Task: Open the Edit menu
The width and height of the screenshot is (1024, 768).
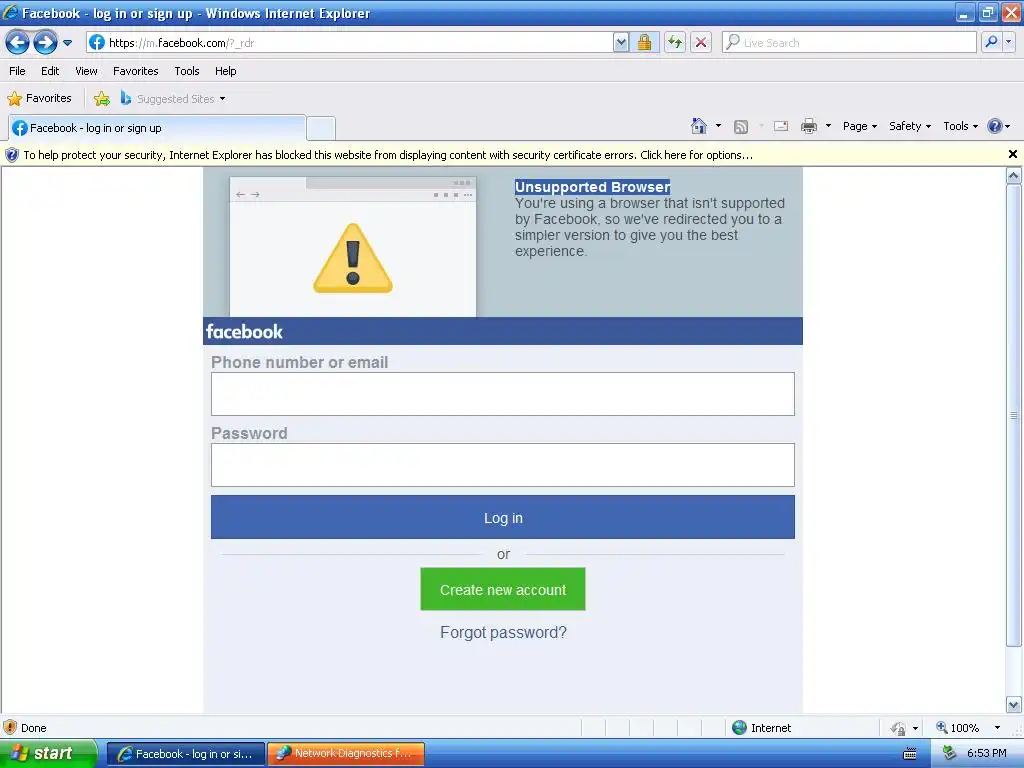Action: 50,71
